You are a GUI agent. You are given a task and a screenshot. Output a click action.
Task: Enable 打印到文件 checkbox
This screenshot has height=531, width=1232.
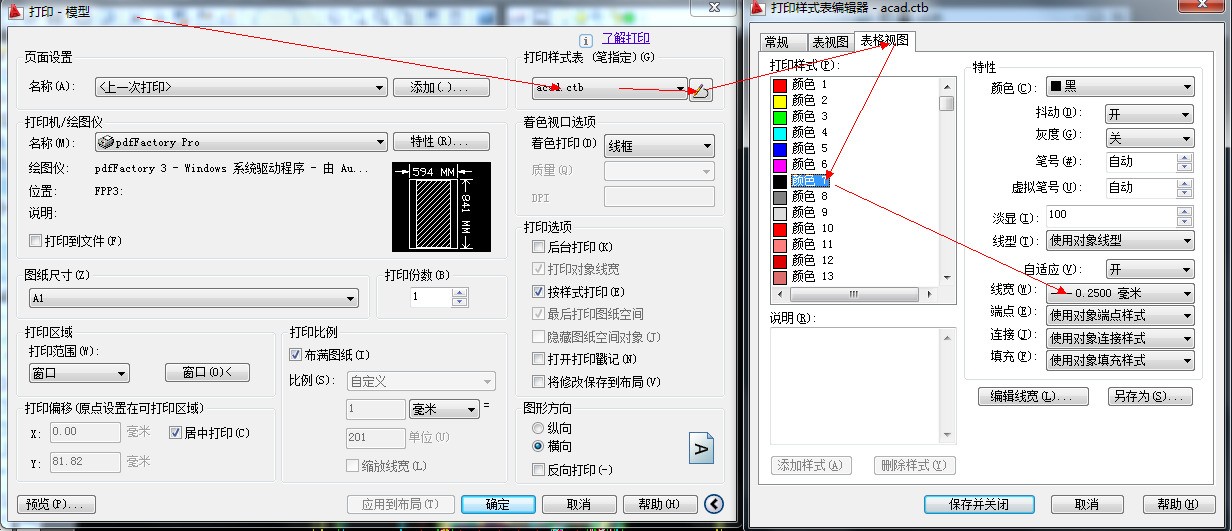(36, 241)
